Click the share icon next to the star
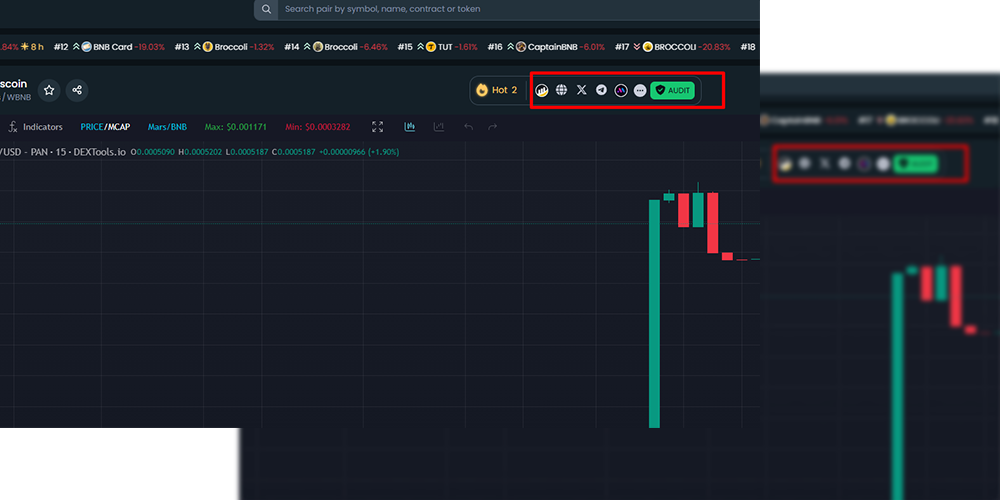 pyautogui.click(x=77, y=91)
